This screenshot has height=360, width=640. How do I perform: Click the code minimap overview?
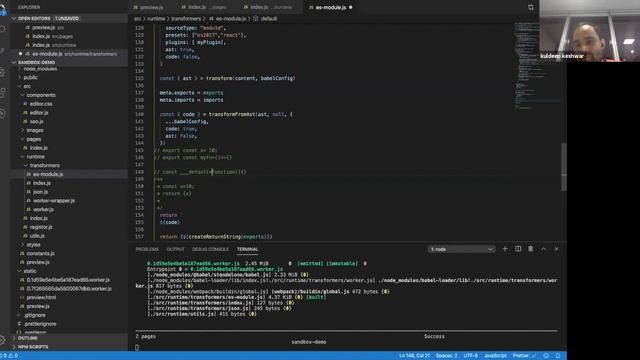tap(537, 65)
